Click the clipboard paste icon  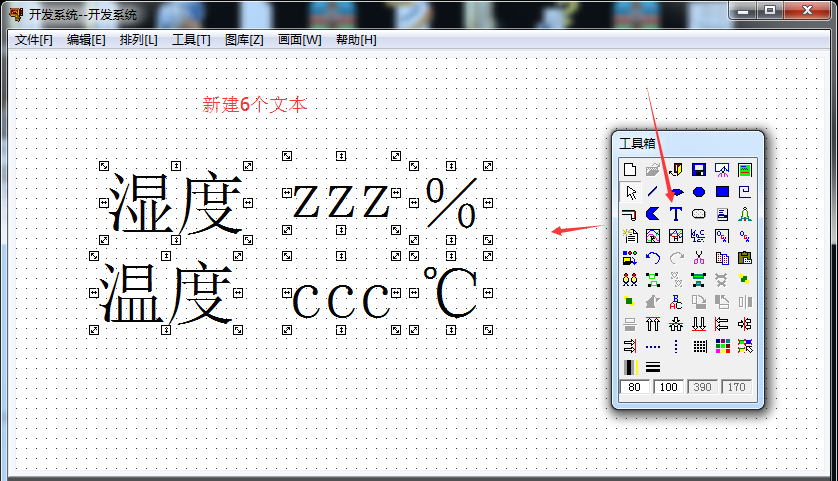click(x=744, y=258)
